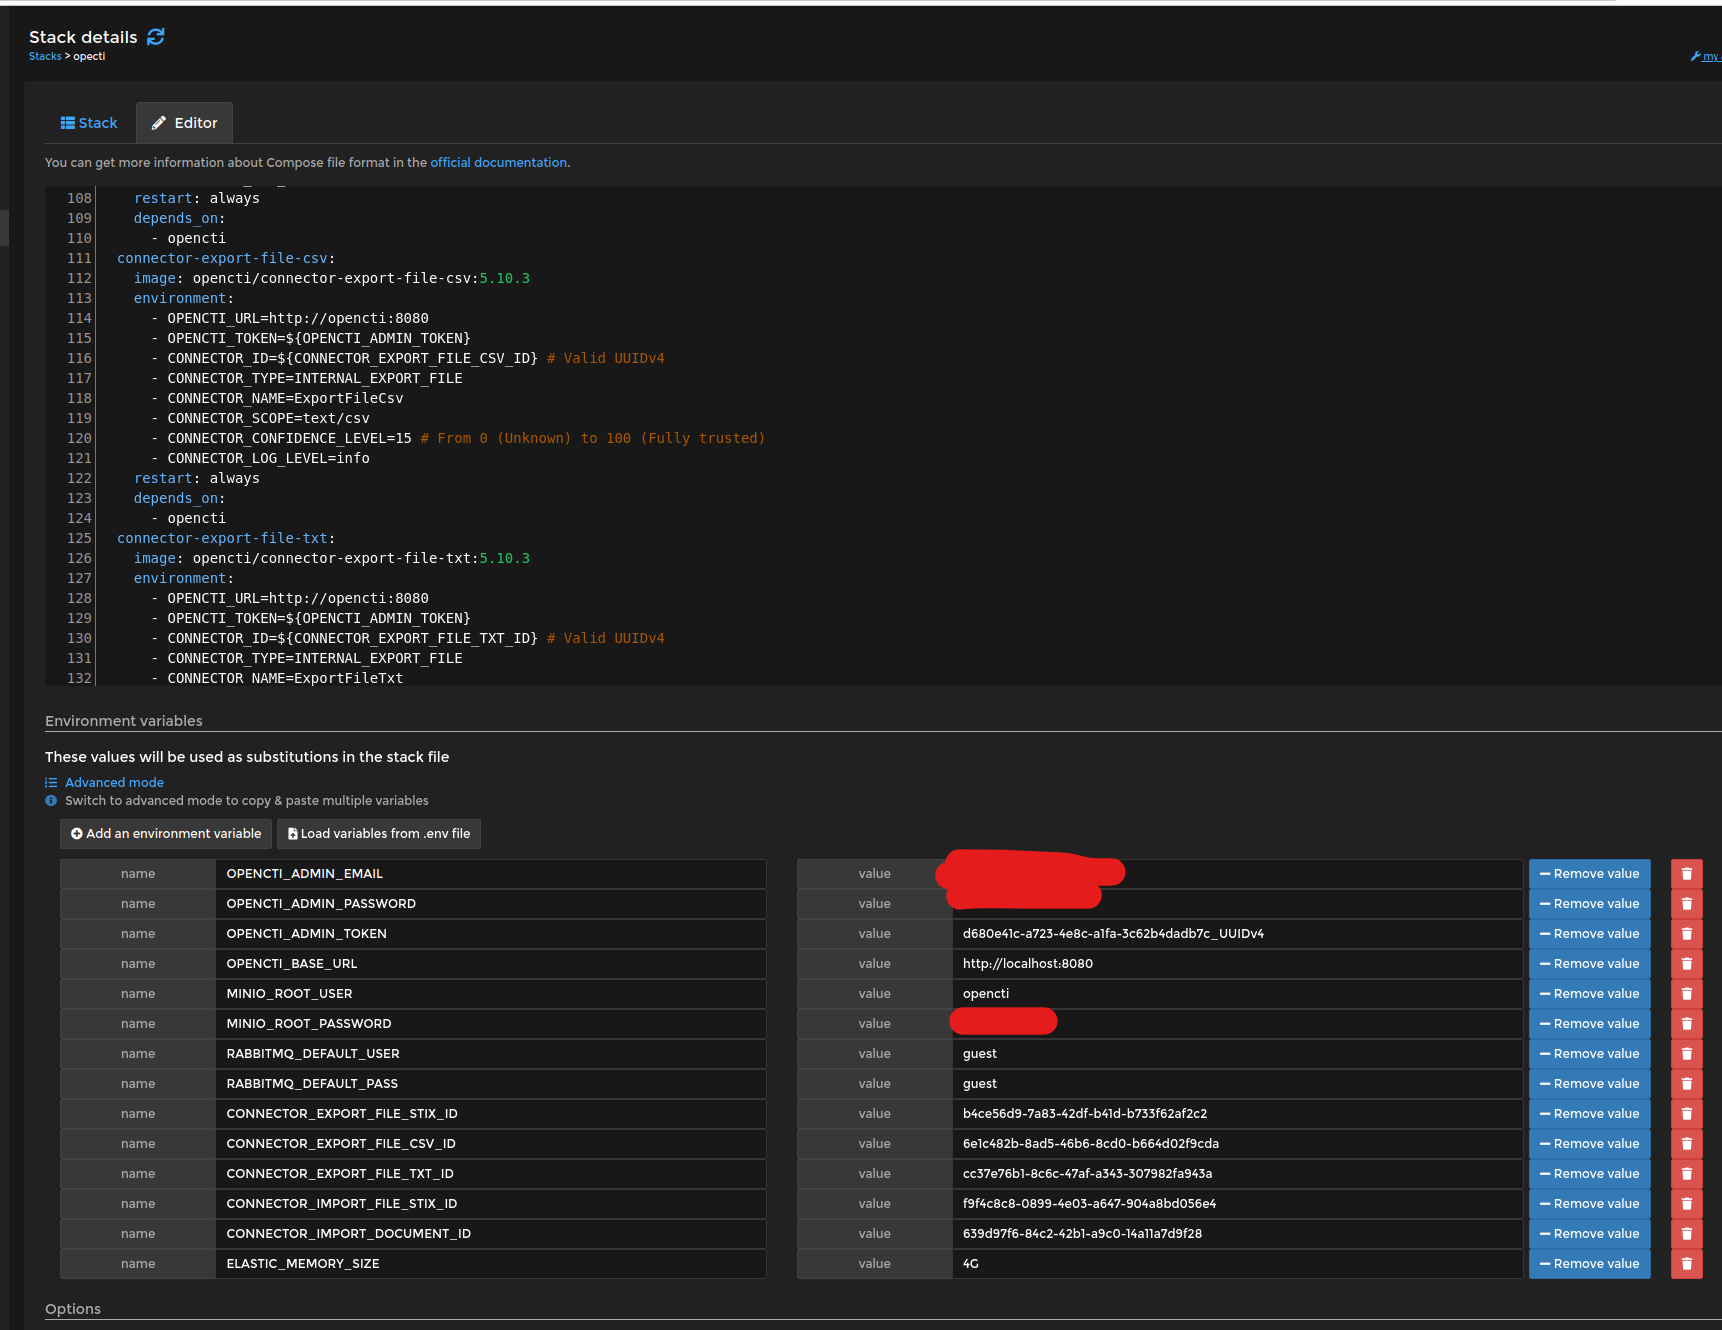Click the wrench icon in the top-right corner

click(x=1695, y=56)
